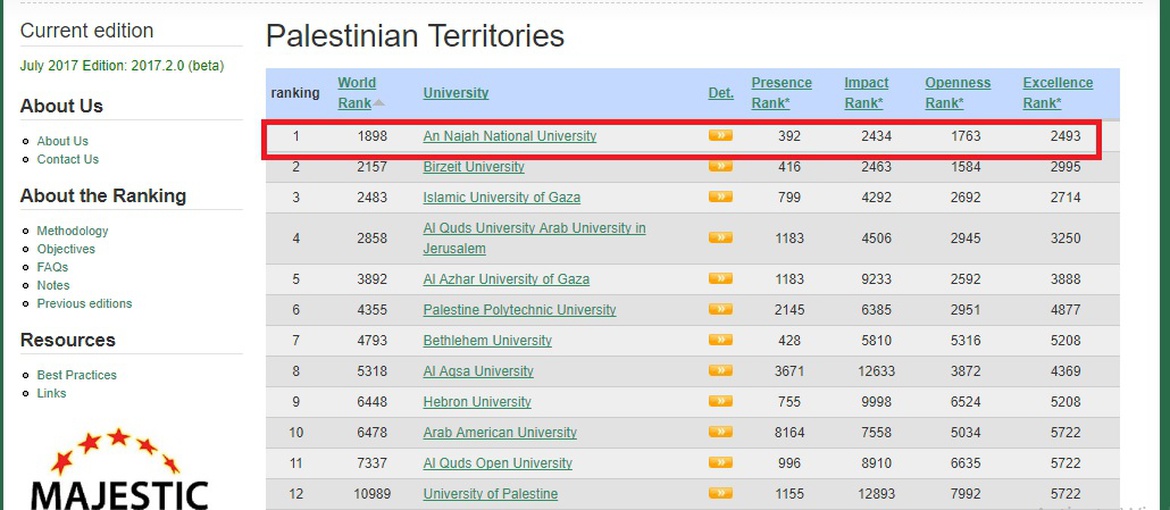
Task: Open the Palestine Polytechnic University link
Action: coord(519,309)
